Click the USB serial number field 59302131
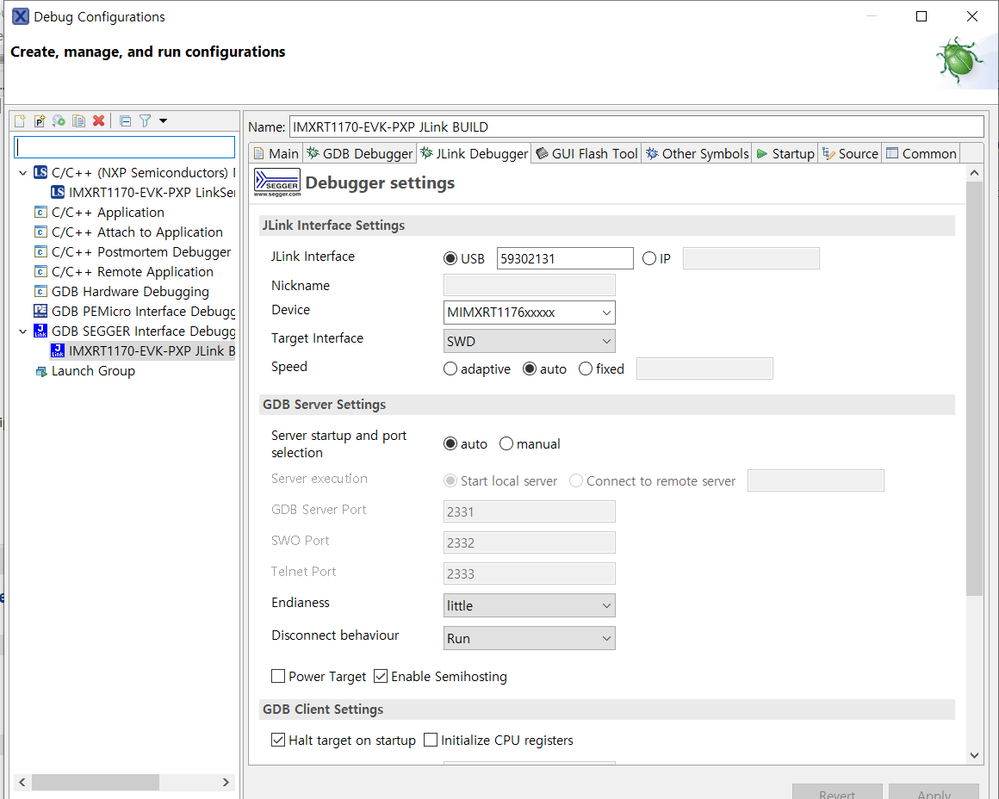Screen dimensions: 999x799 coord(565,259)
